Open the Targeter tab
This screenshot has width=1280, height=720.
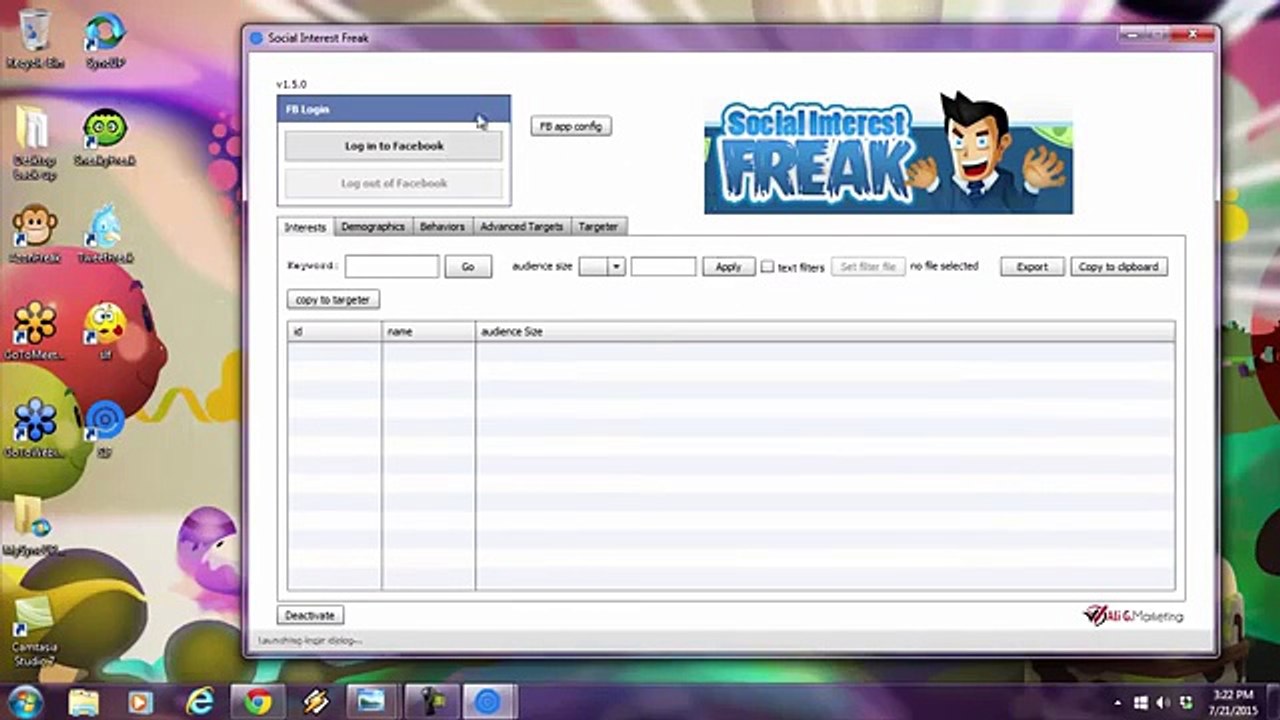click(x=598, y=227)
